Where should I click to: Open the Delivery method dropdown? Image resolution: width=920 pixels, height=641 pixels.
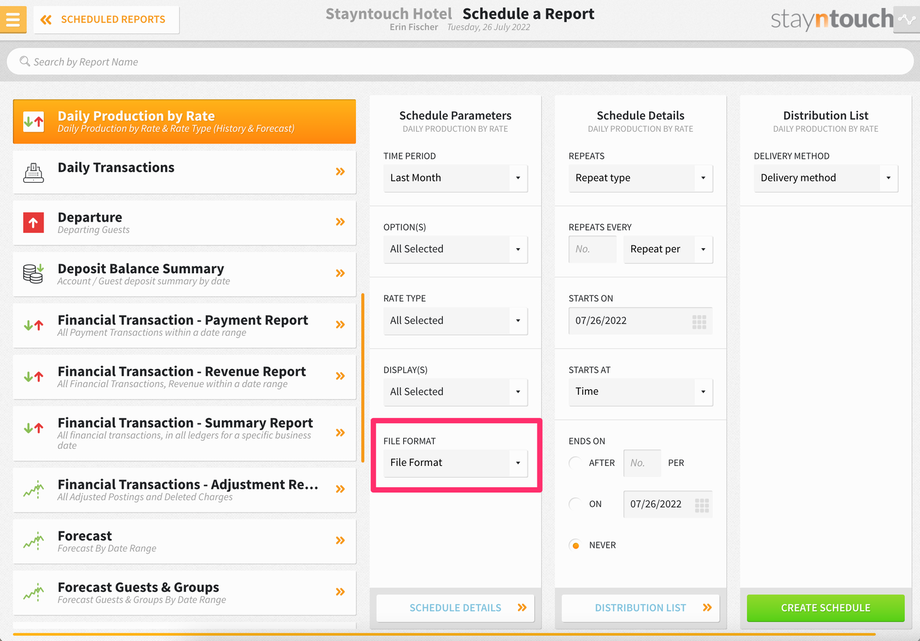(826, 178)
